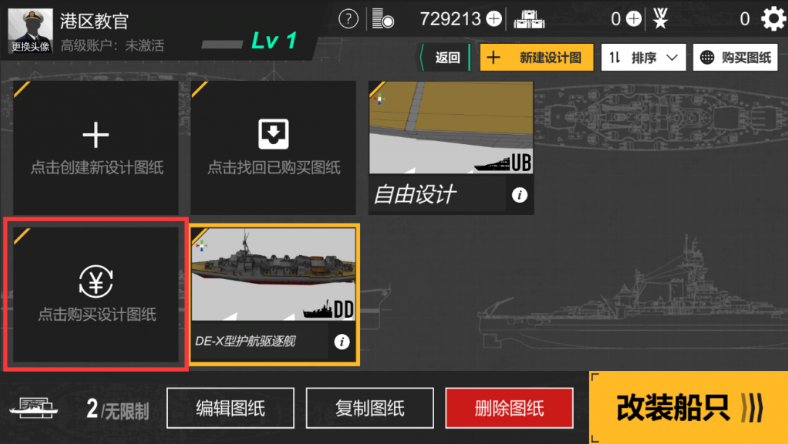Select 点击找回已购买图纸 tile
Image resolution: width=788 pixels, height=444 pixels.
pos(273,148)
